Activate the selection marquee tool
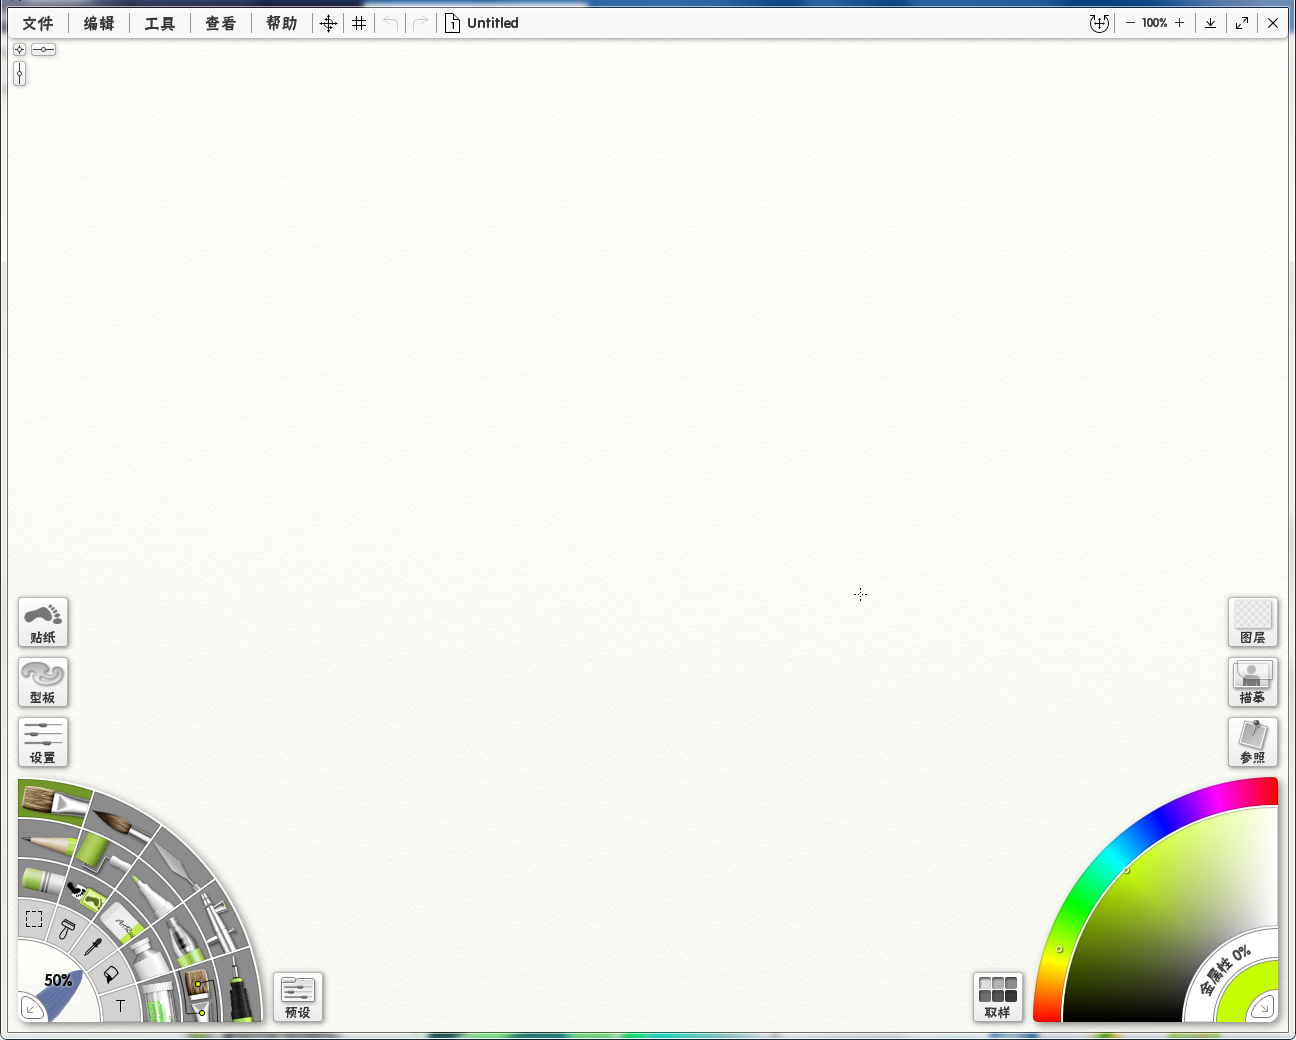1296x1040 pixels. click(35, 917)
